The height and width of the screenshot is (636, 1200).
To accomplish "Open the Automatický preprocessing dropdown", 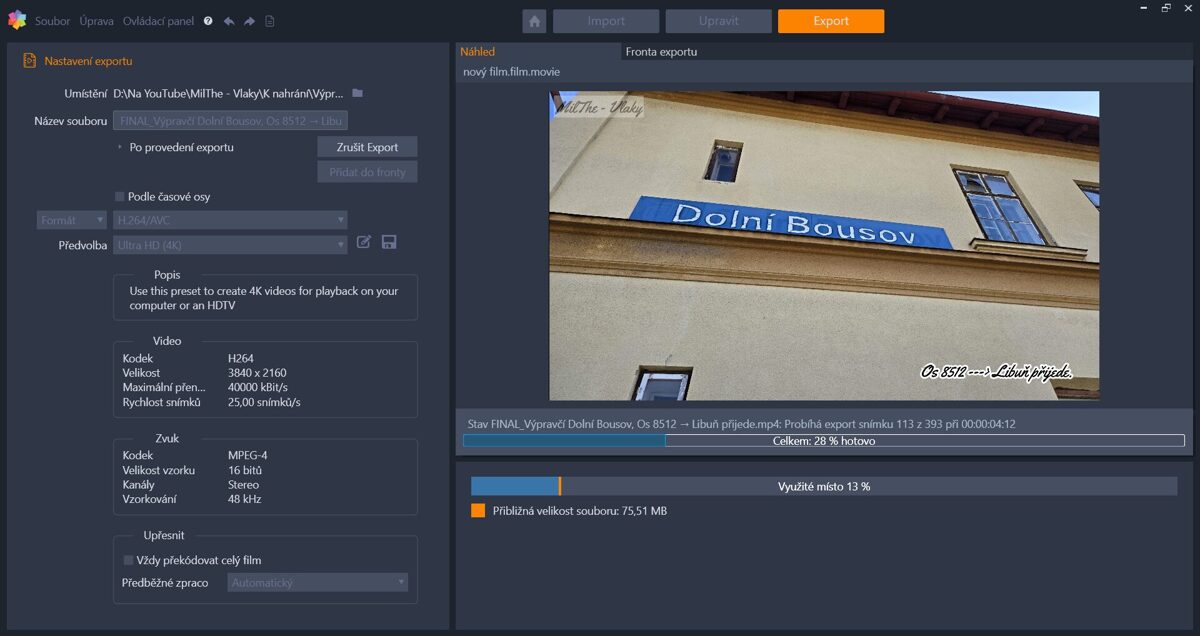I will coord(318,582).
